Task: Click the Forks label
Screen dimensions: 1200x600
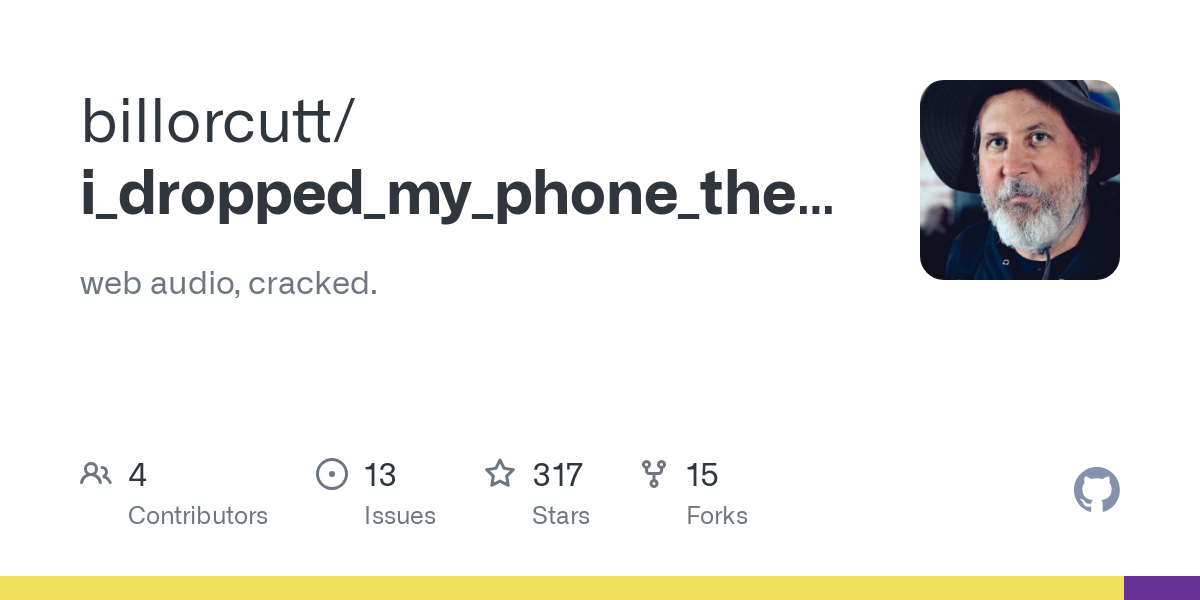Action: pyautogui.click(x=717, y=516)
